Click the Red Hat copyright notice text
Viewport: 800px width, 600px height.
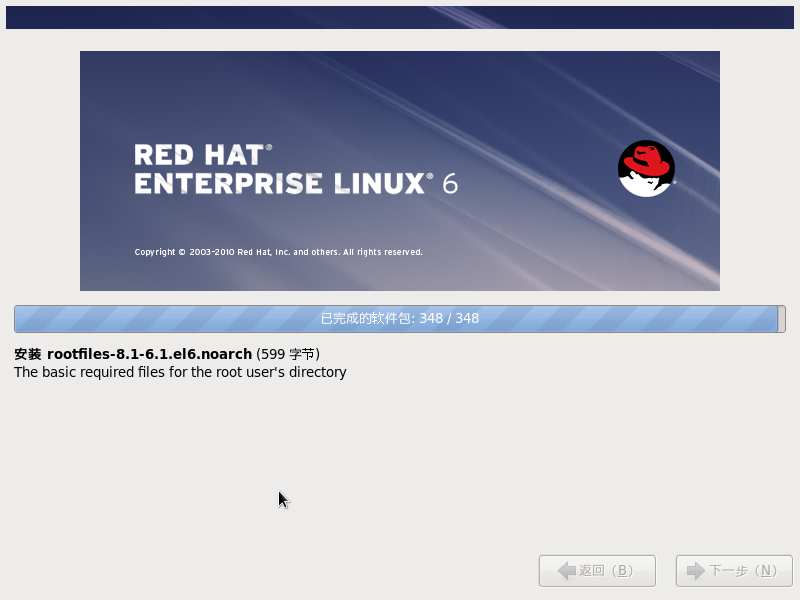point(279,252)
